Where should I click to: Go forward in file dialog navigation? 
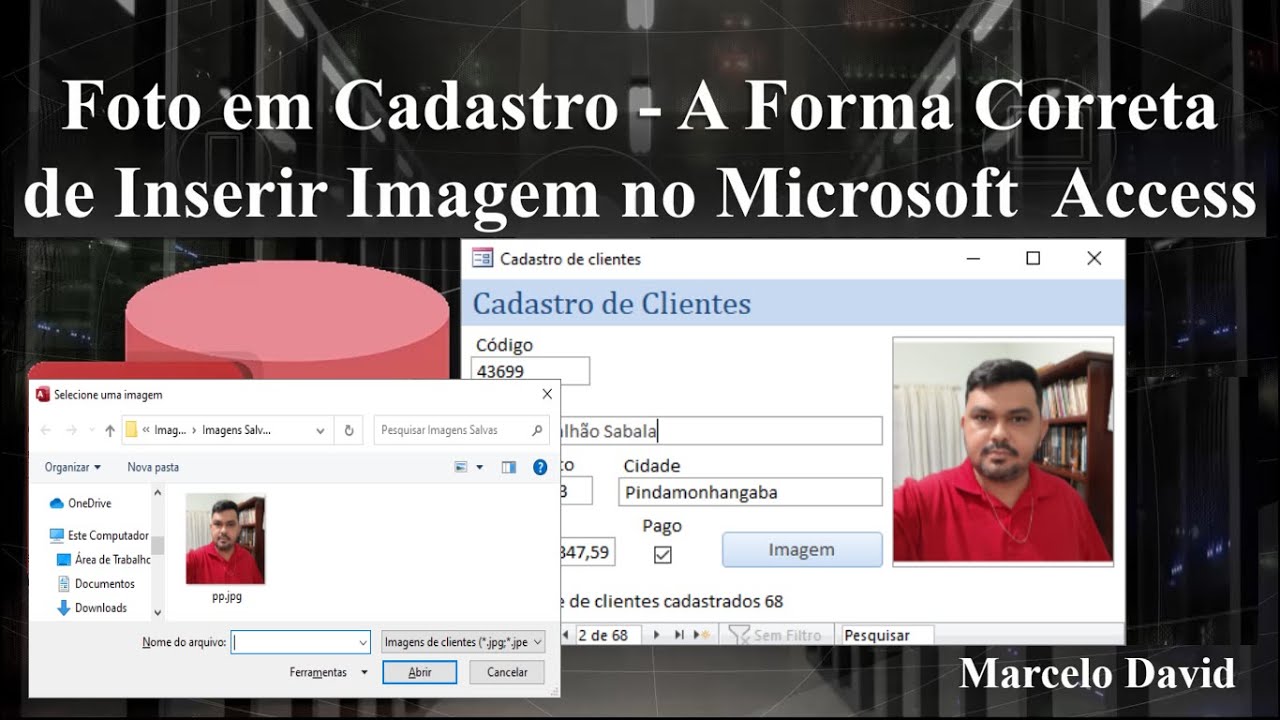pos(71,430)
